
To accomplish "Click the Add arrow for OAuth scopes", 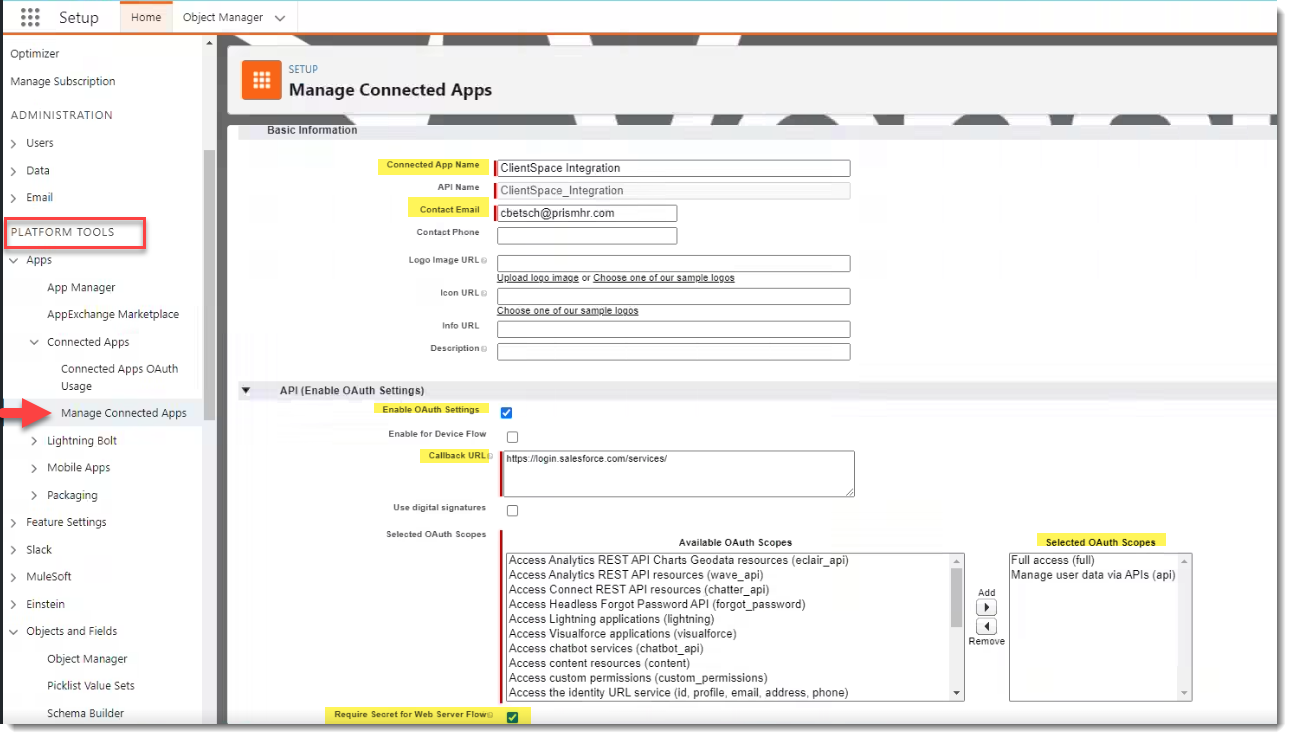I will pyautogui.click(x=986, y=608).
